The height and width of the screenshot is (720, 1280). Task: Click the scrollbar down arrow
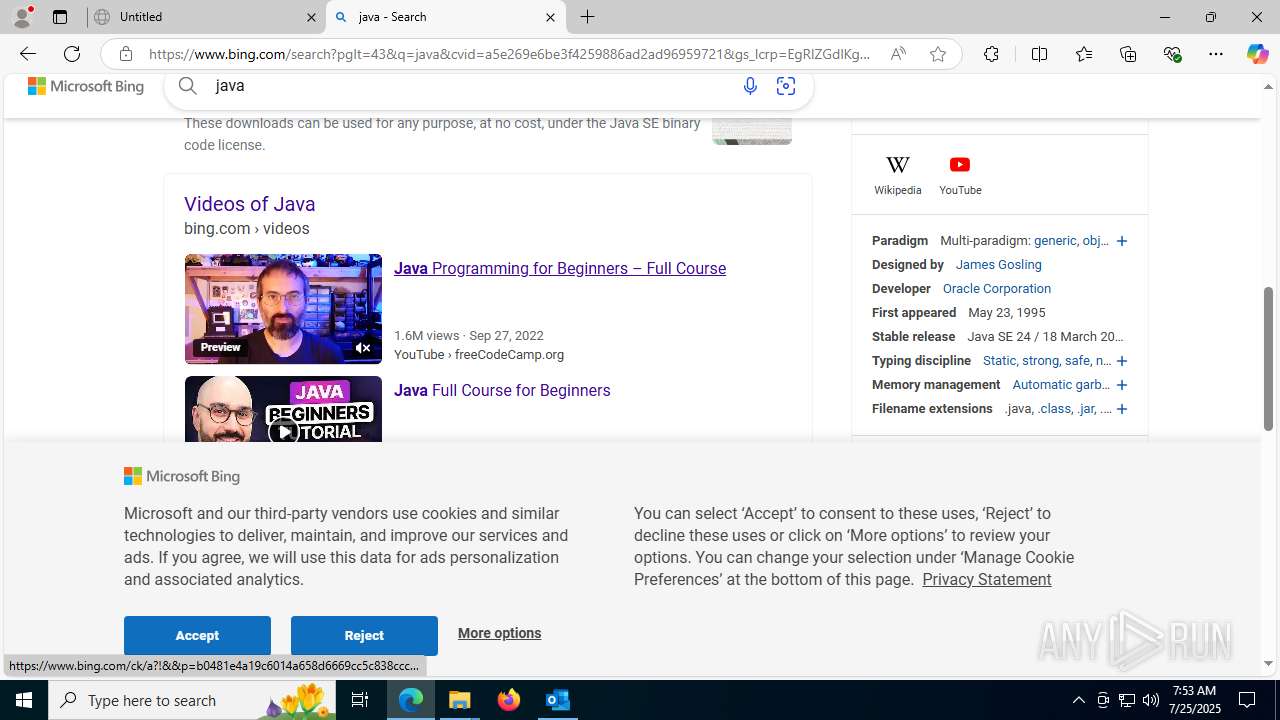(1268, 663)
